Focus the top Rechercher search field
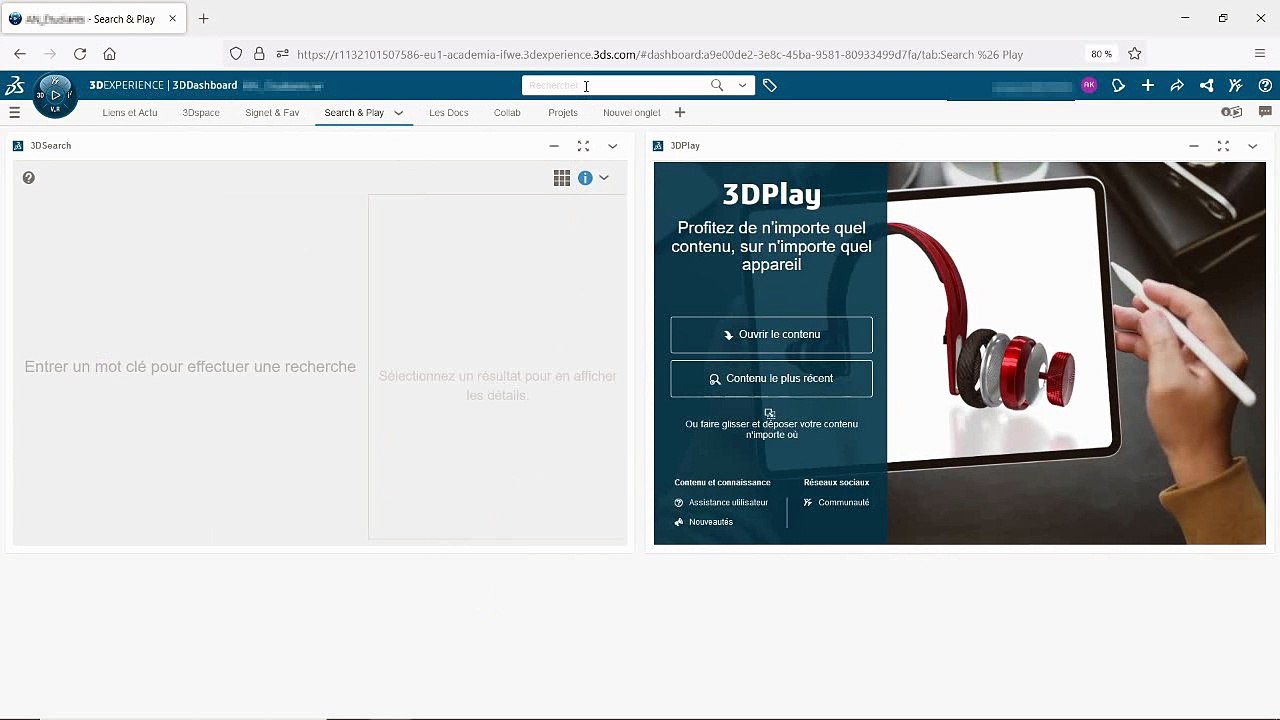Viewport: 1280px width, 720px height. click(x=615, y=85)
